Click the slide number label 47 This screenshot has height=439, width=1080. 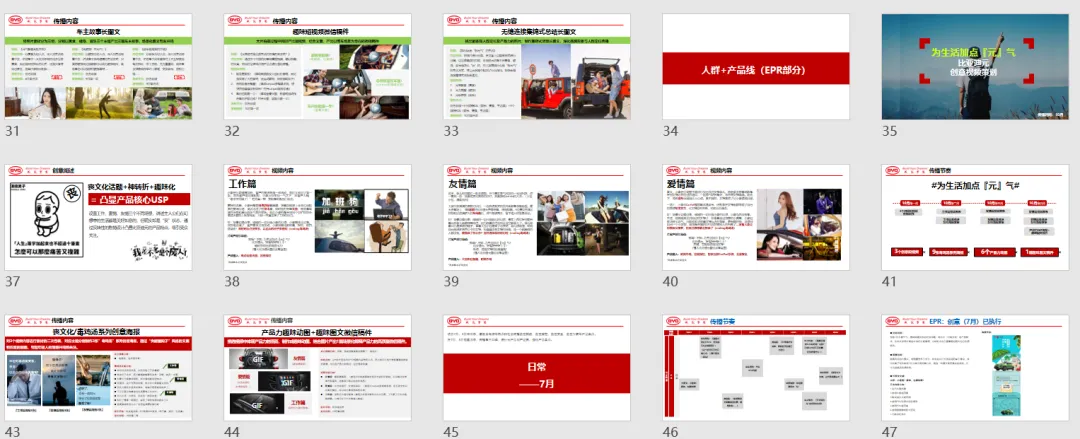point(890,431)
